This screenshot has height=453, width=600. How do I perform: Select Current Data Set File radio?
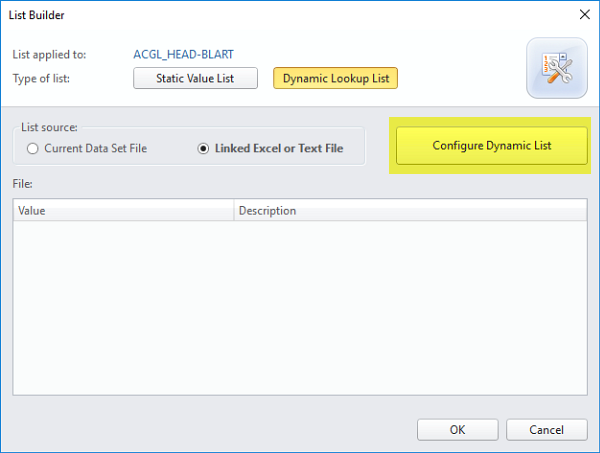[x=87, y=148]
